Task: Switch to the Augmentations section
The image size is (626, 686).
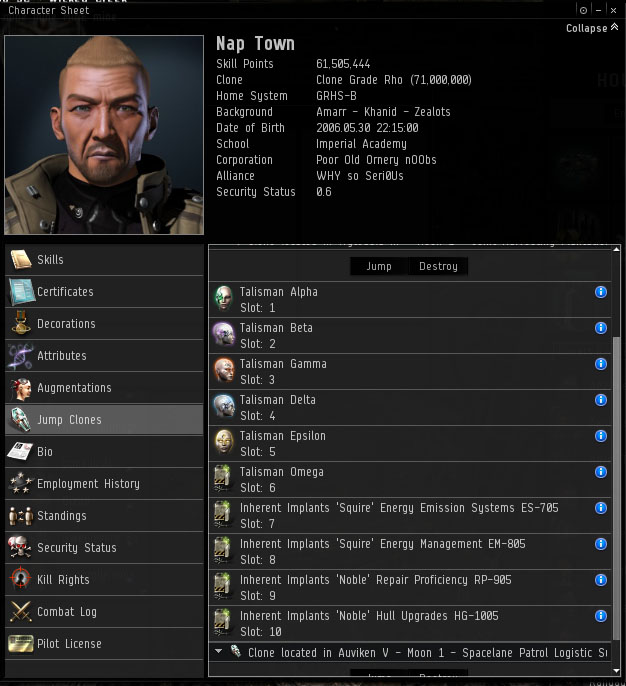Action: pos(104,388)
